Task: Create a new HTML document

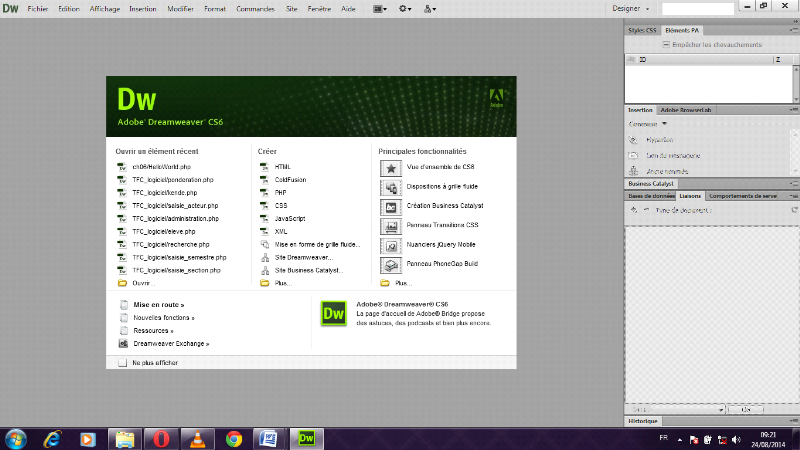Action: pos(282,166)
